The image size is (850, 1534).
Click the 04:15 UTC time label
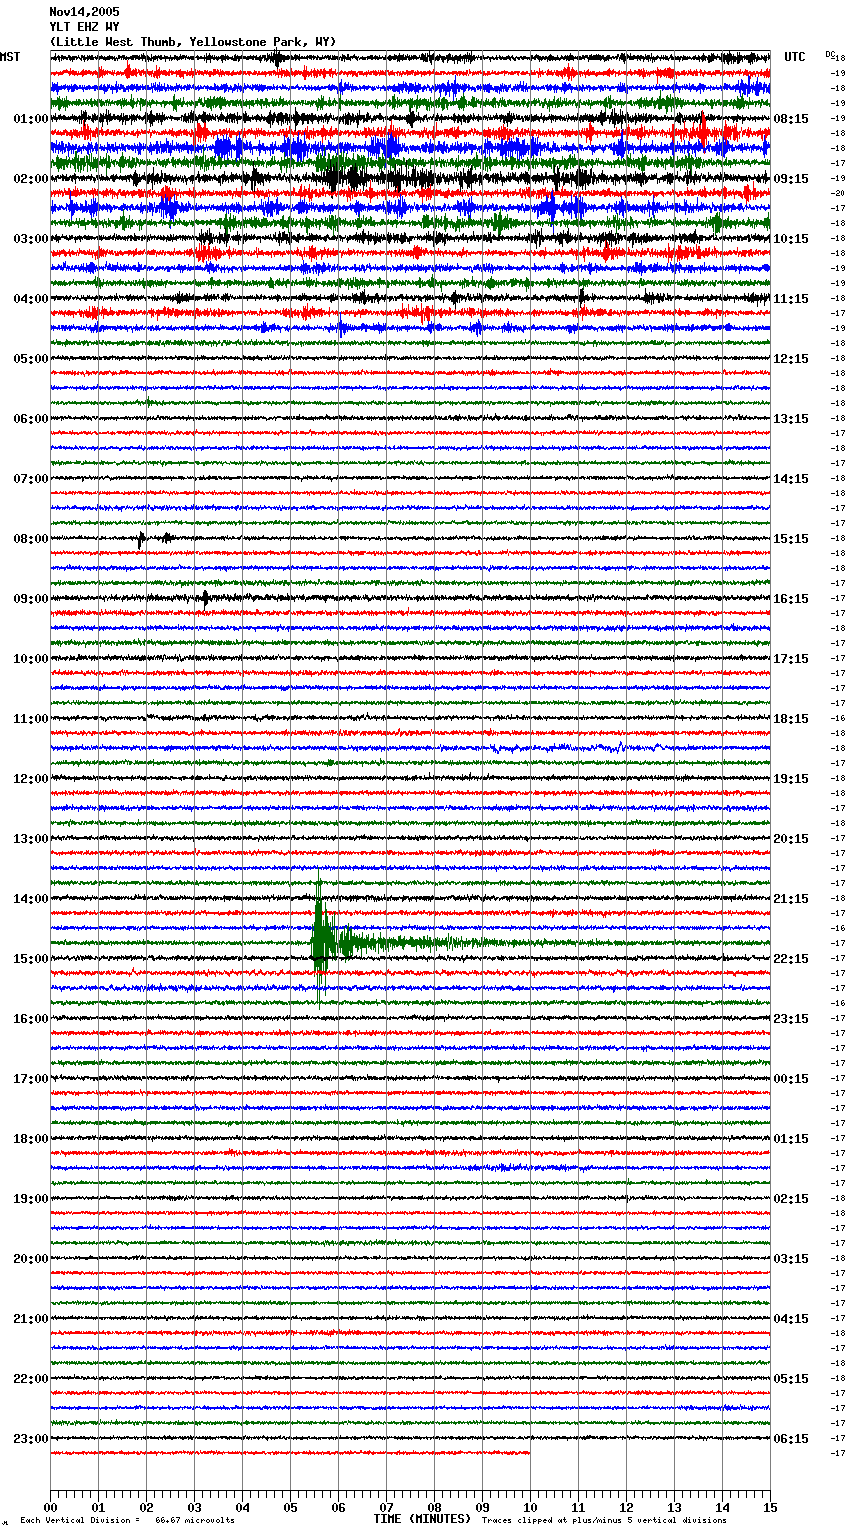click(791, 1319)
